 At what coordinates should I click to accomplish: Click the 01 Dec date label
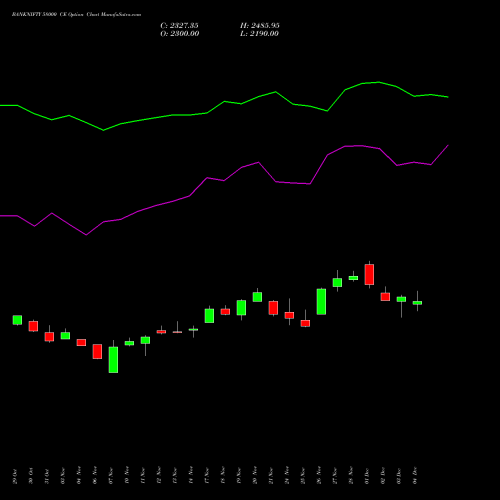(367, 476)
